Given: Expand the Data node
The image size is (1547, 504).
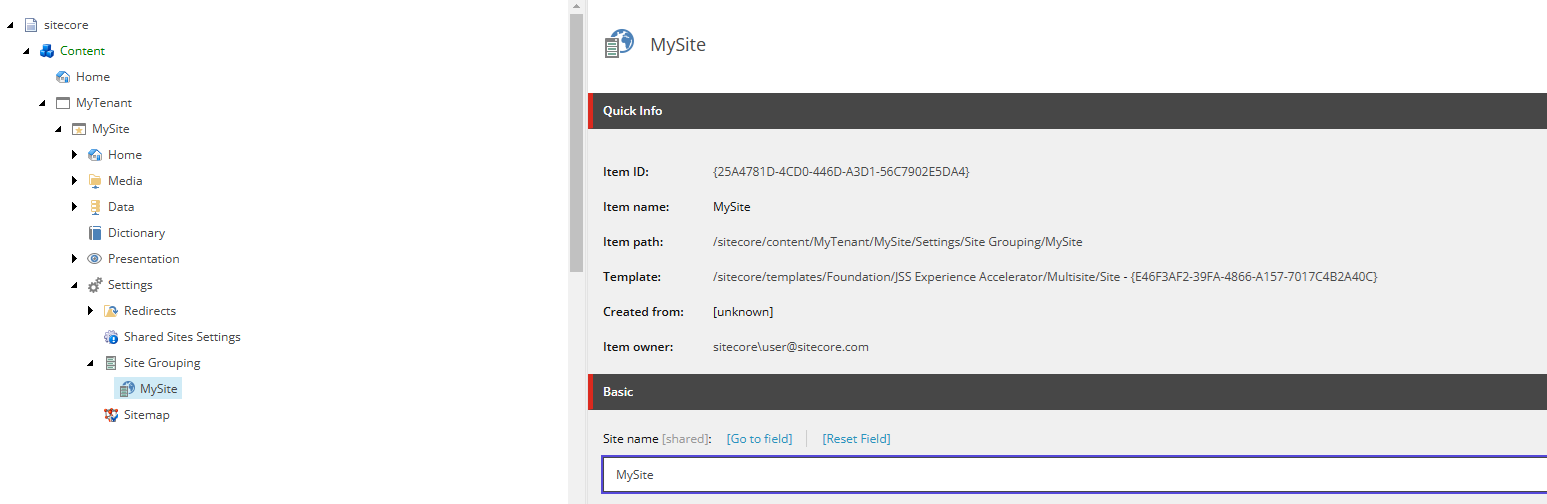Looking at the screenshot, I should click(x=75, y=206).
